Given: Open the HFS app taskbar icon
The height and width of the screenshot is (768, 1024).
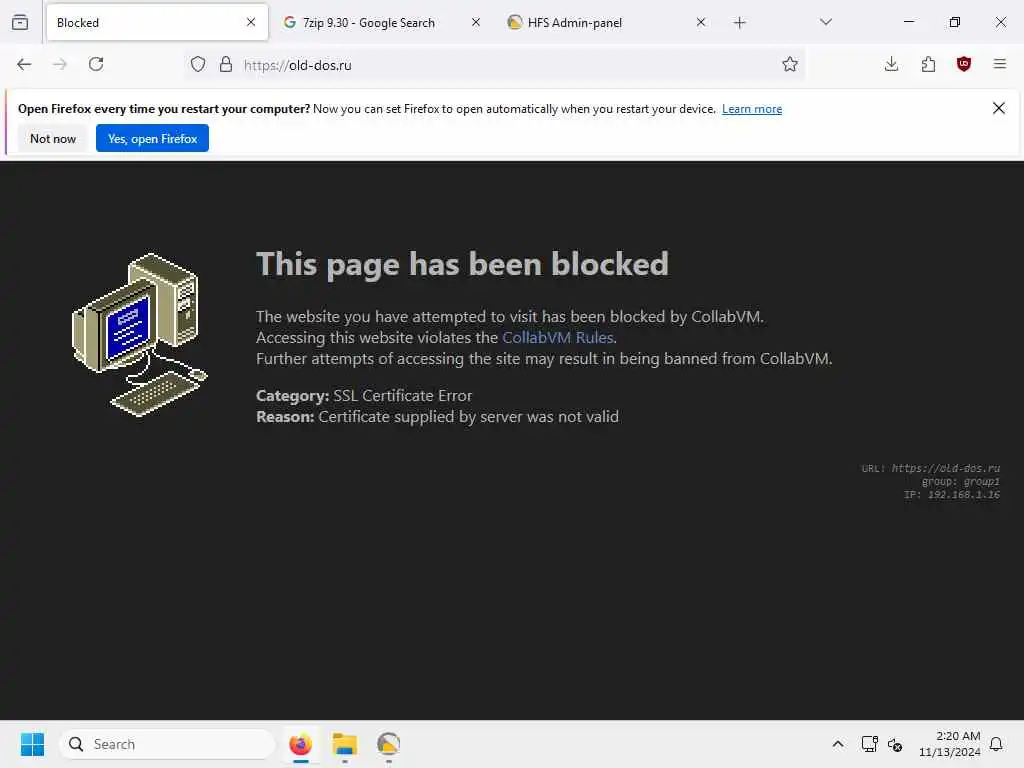Looking at the screenshot, I should (388, 744).
